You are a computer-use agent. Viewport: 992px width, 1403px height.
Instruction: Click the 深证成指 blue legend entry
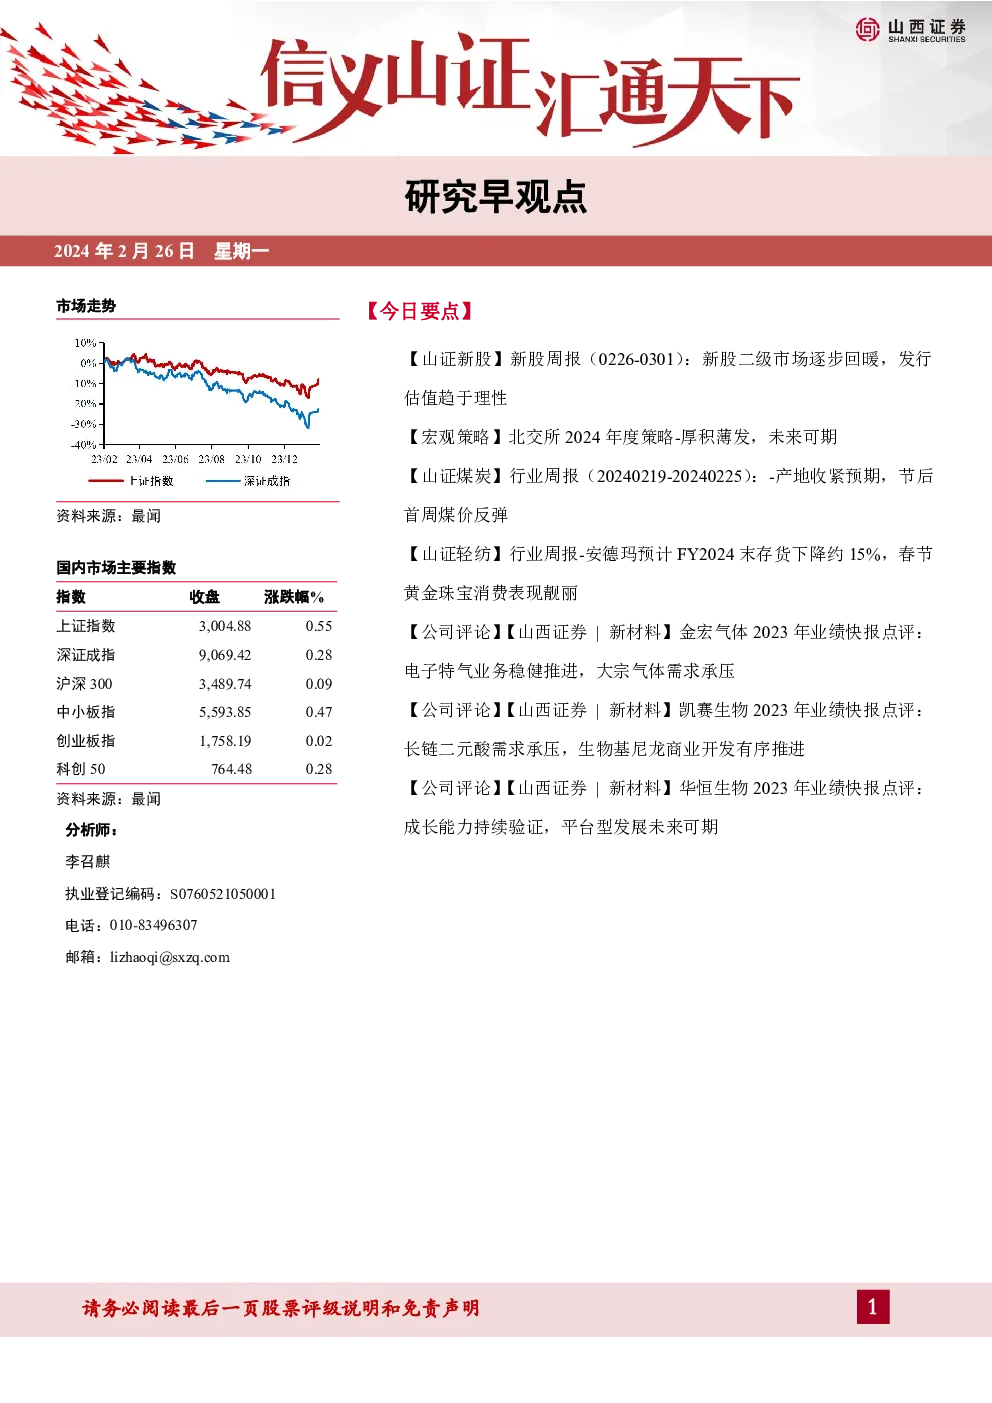pos(248,481)
